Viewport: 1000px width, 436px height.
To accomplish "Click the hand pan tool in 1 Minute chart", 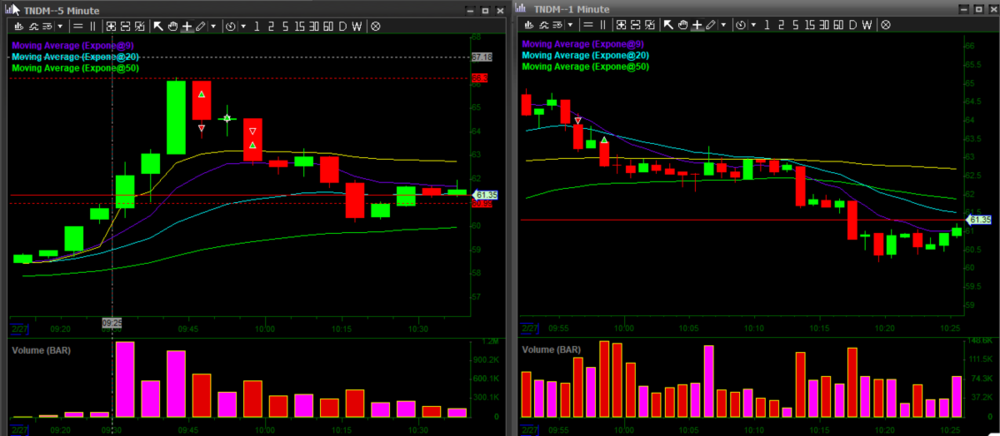I will (x=682, y=25).
